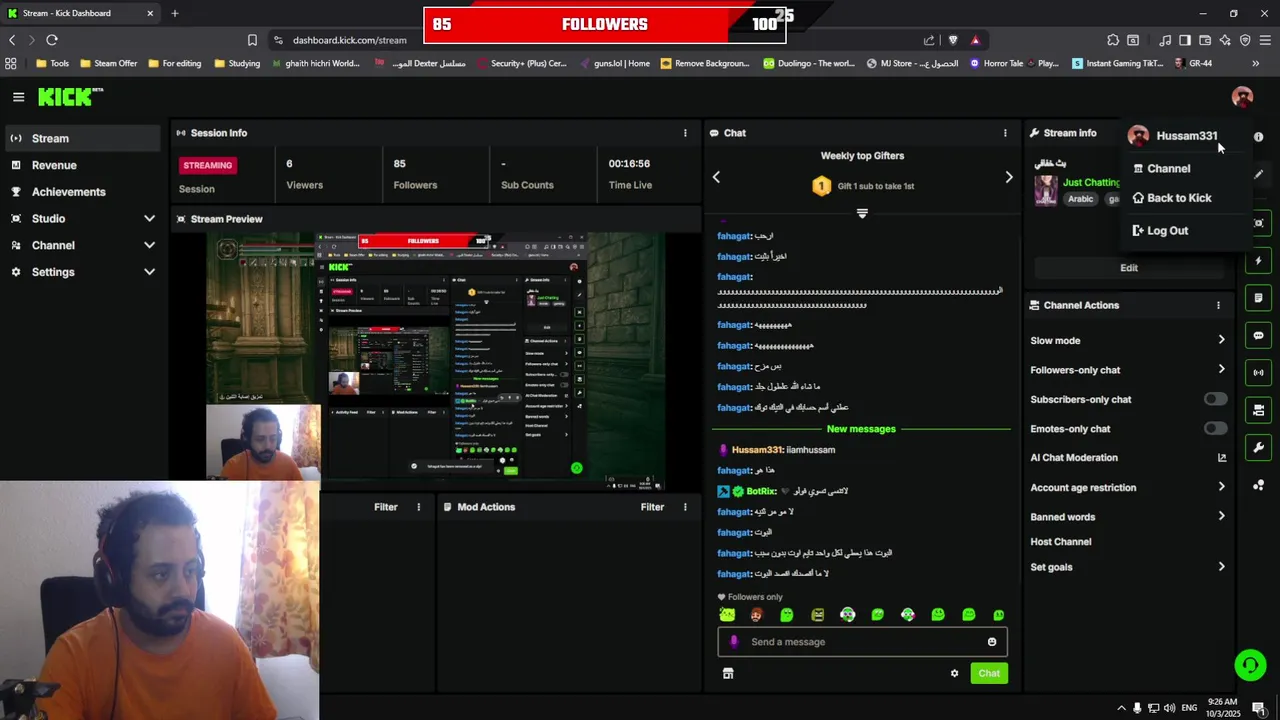
Task: Open the hamburger sidebar menu next to Kick logo
Action: click(18, 97)
